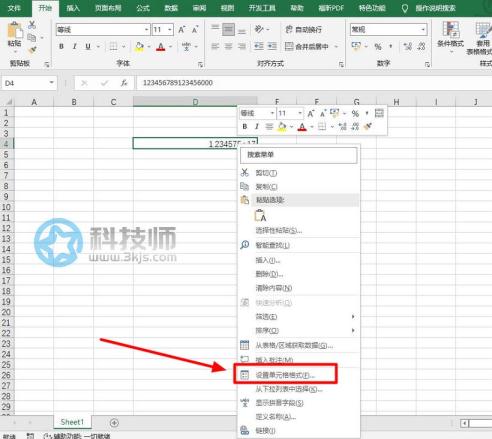Toggle Underline in the ribbon font group
The image size is (492, 439).
click(x=88, y=46)
